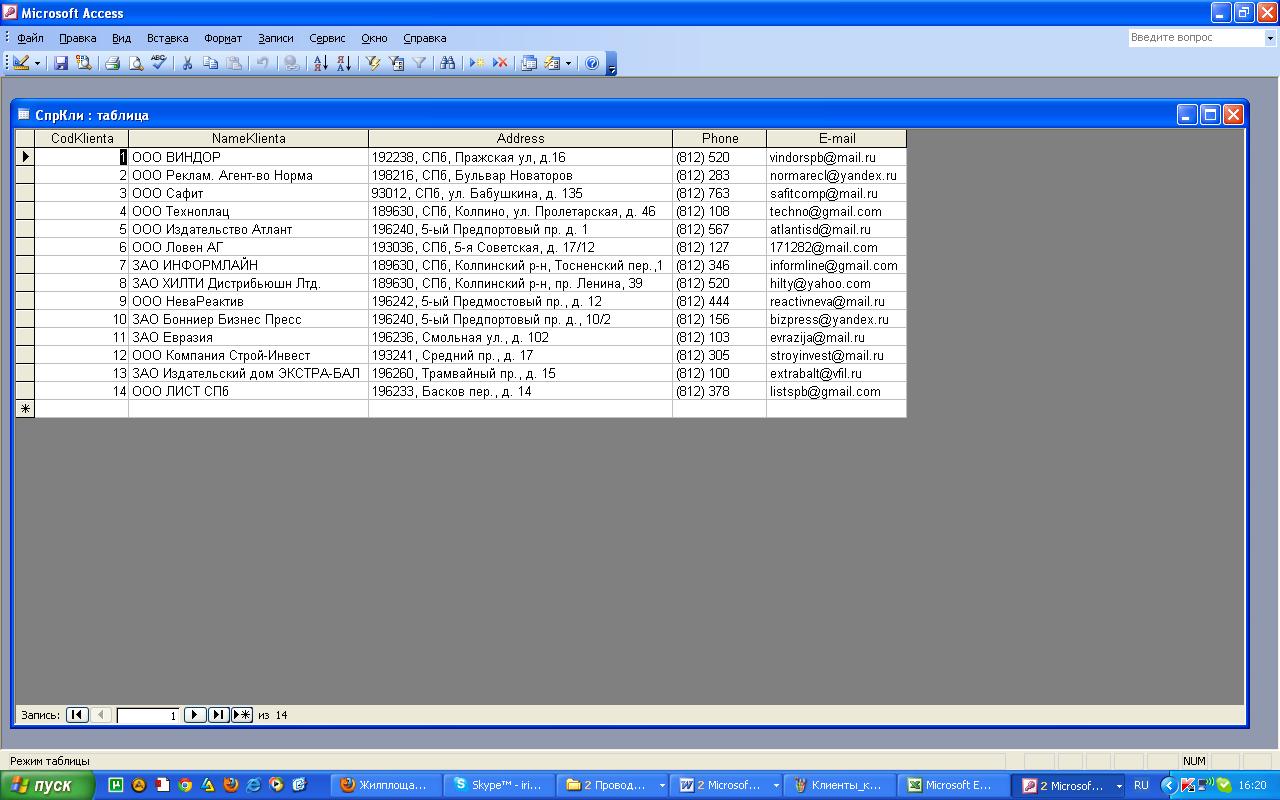
Task: Open Microsoft Access Help icon
Action: point(592,63)
